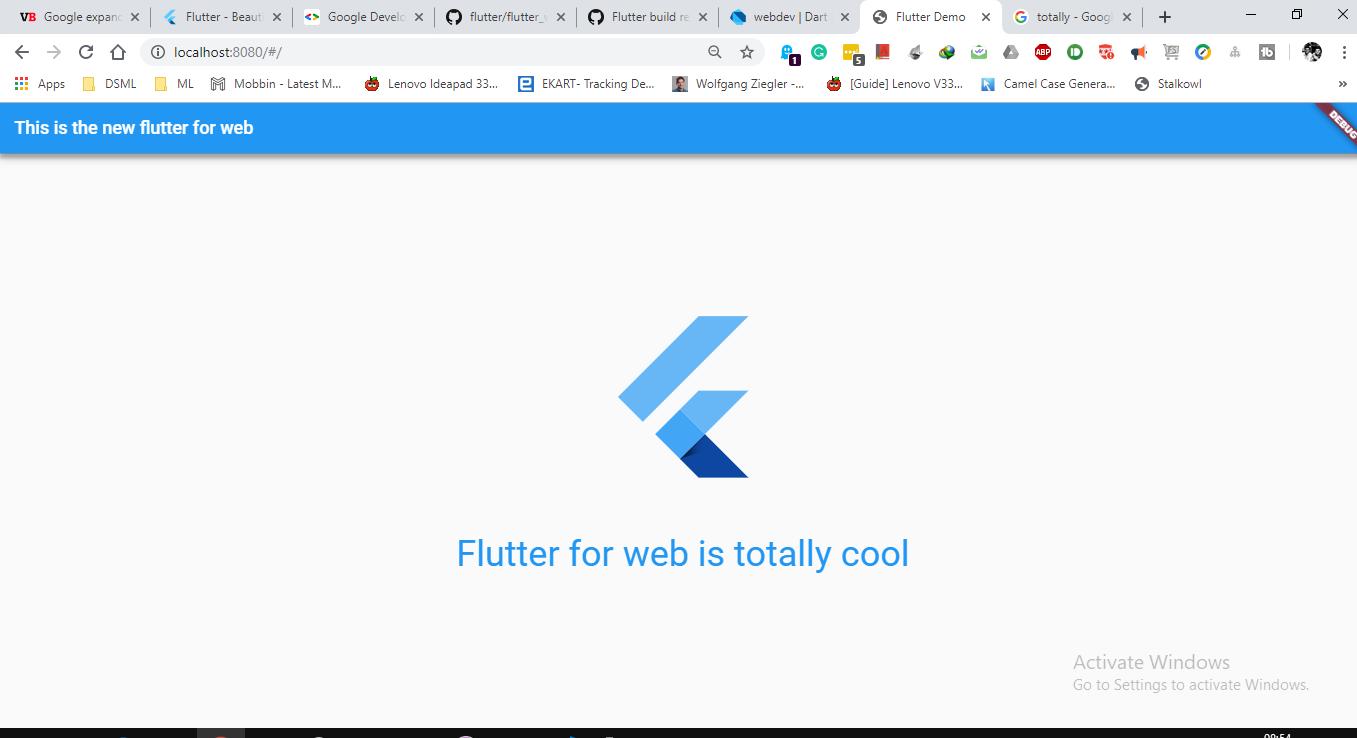Open the Chrome profile avatar
Screen dimensions: 1357x738
click(1312, 52)
